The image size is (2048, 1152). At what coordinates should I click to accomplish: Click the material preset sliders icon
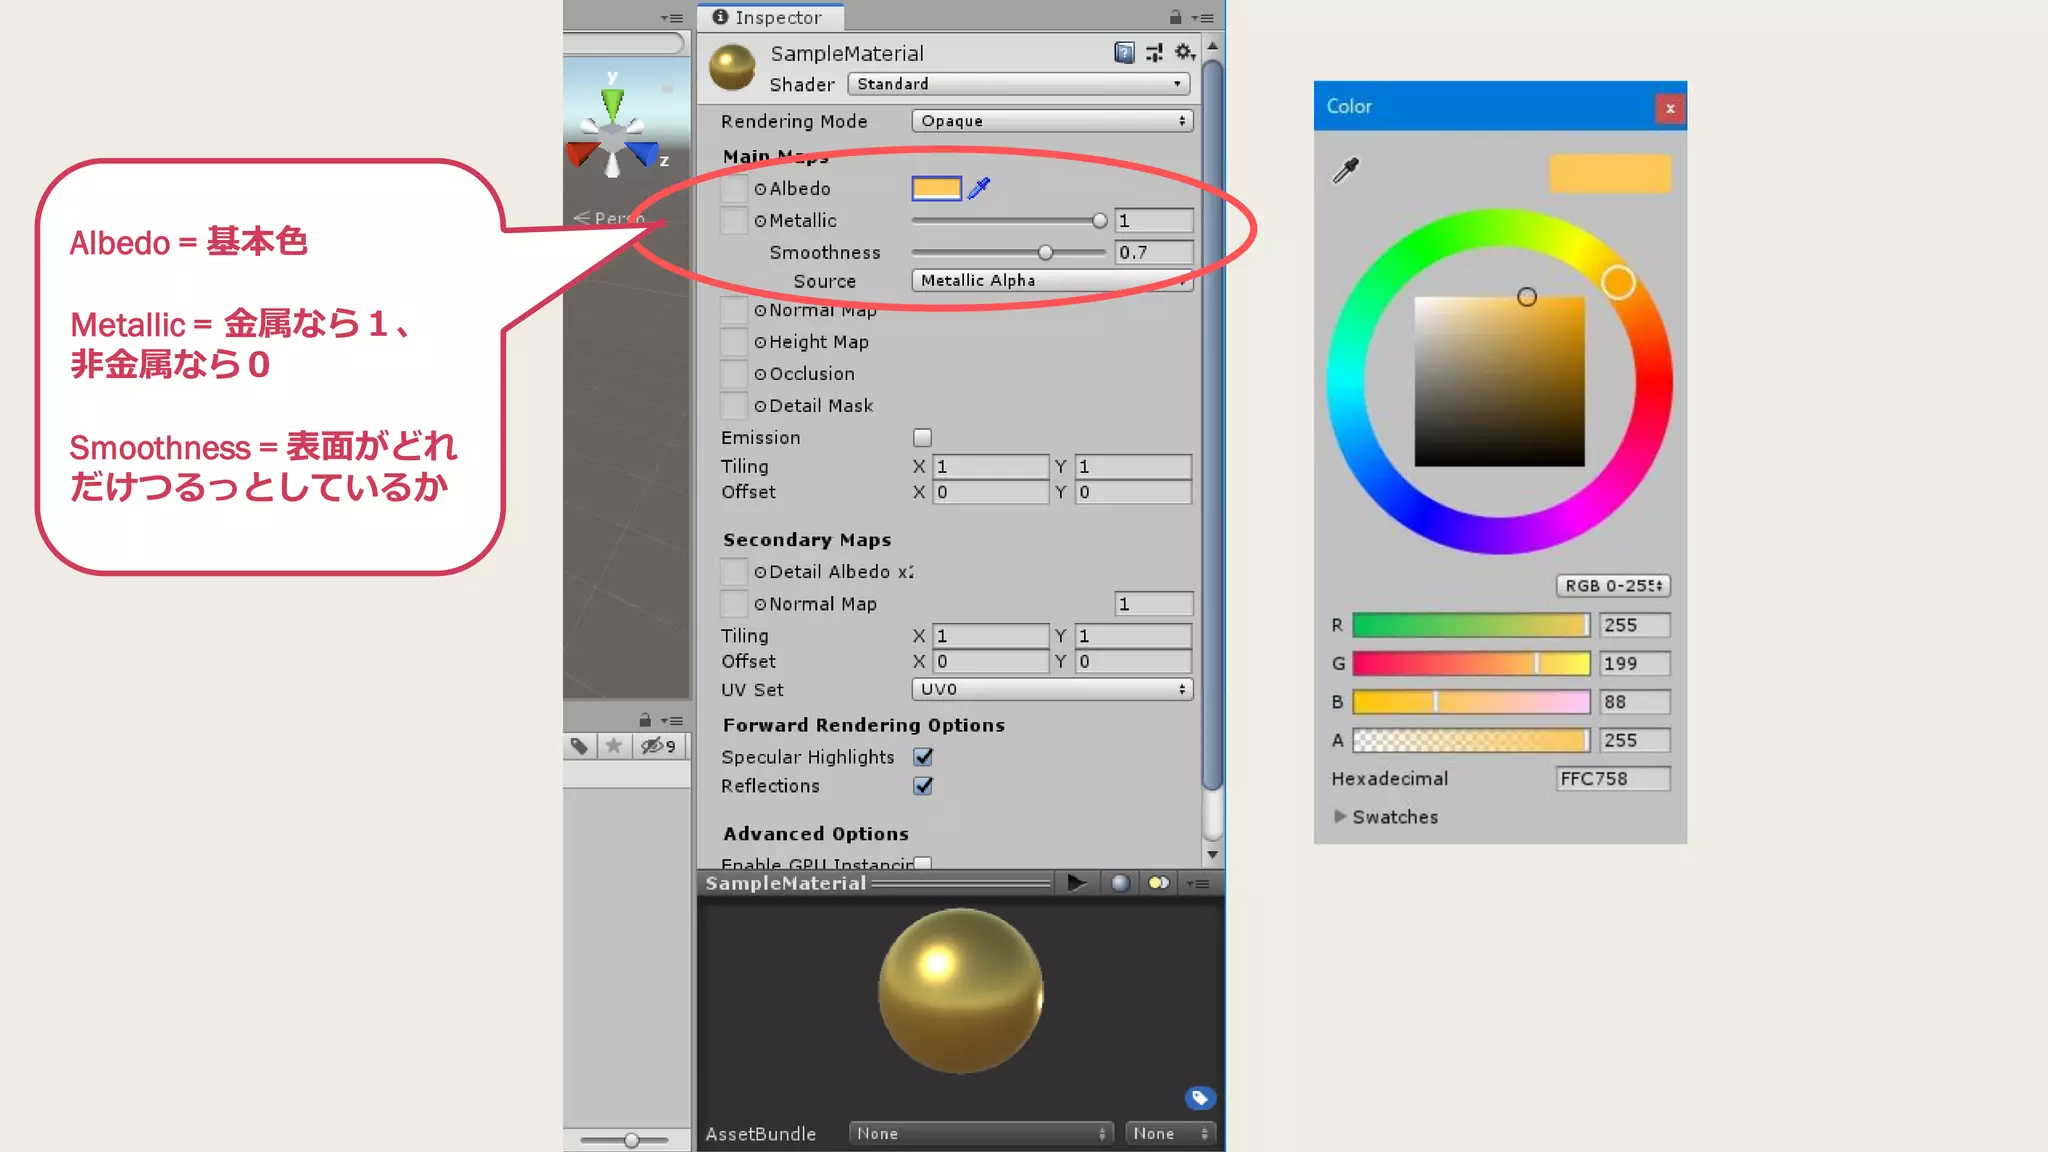pyautogui.click(x=1154, y=53)
